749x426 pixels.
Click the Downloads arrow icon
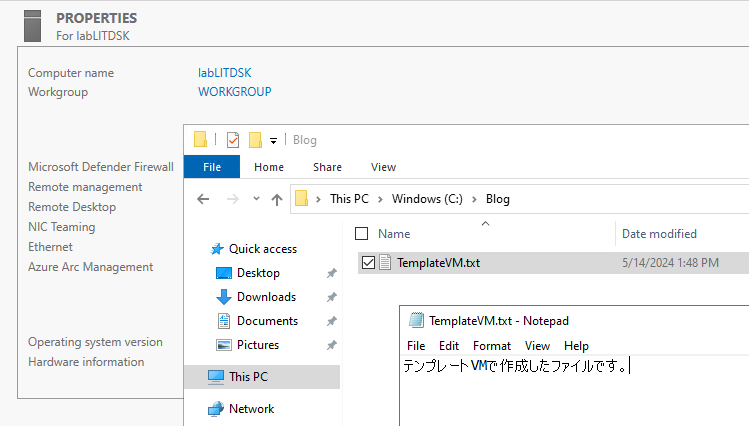224,297
